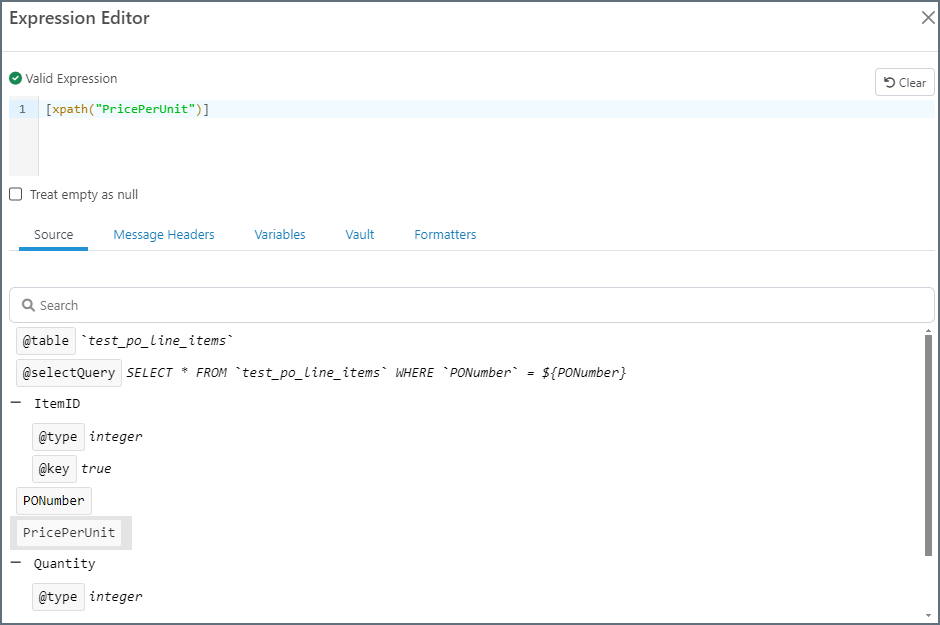Image resolution: width=940 pixels, height=625 pixels.
Task: Switch to the Variables tab
Action: click(280, 235)
